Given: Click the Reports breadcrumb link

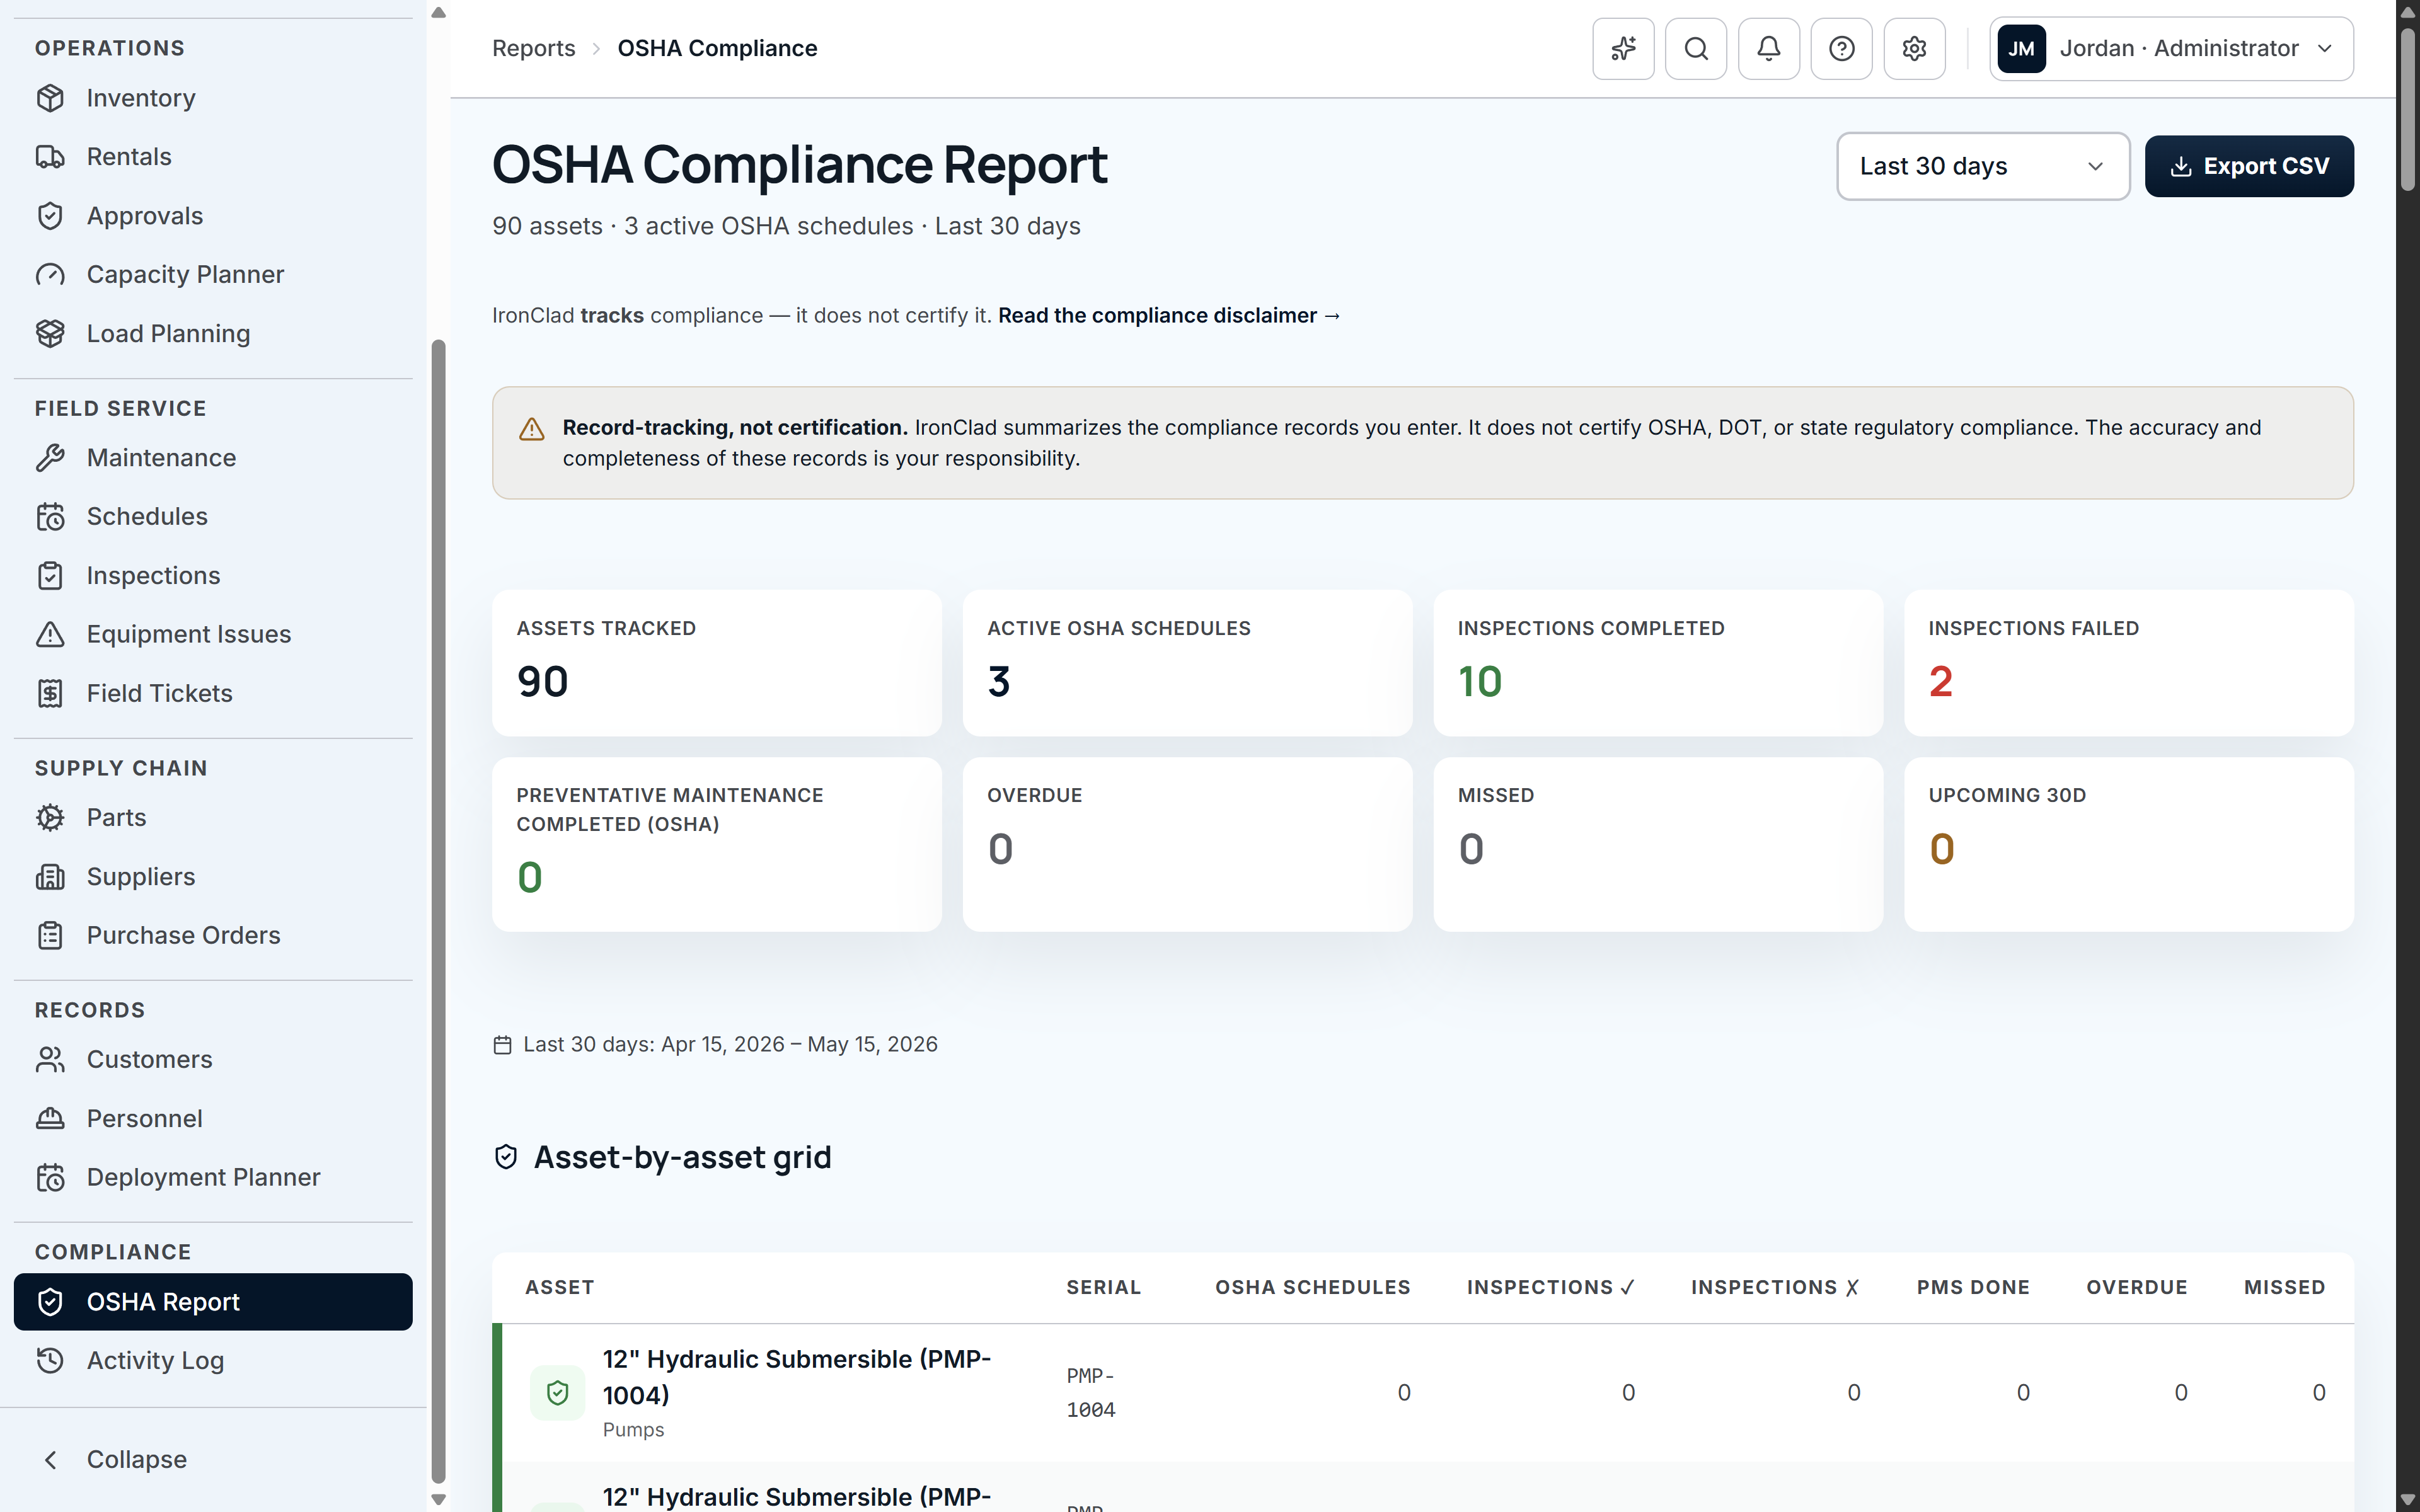Looking at the screenshot, I should point(533,48).
